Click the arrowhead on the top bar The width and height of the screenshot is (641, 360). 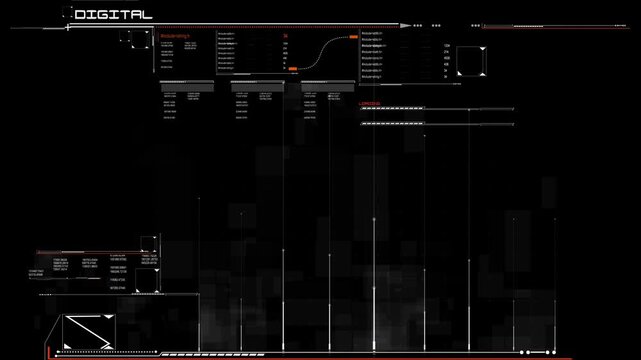click(405, 26)
